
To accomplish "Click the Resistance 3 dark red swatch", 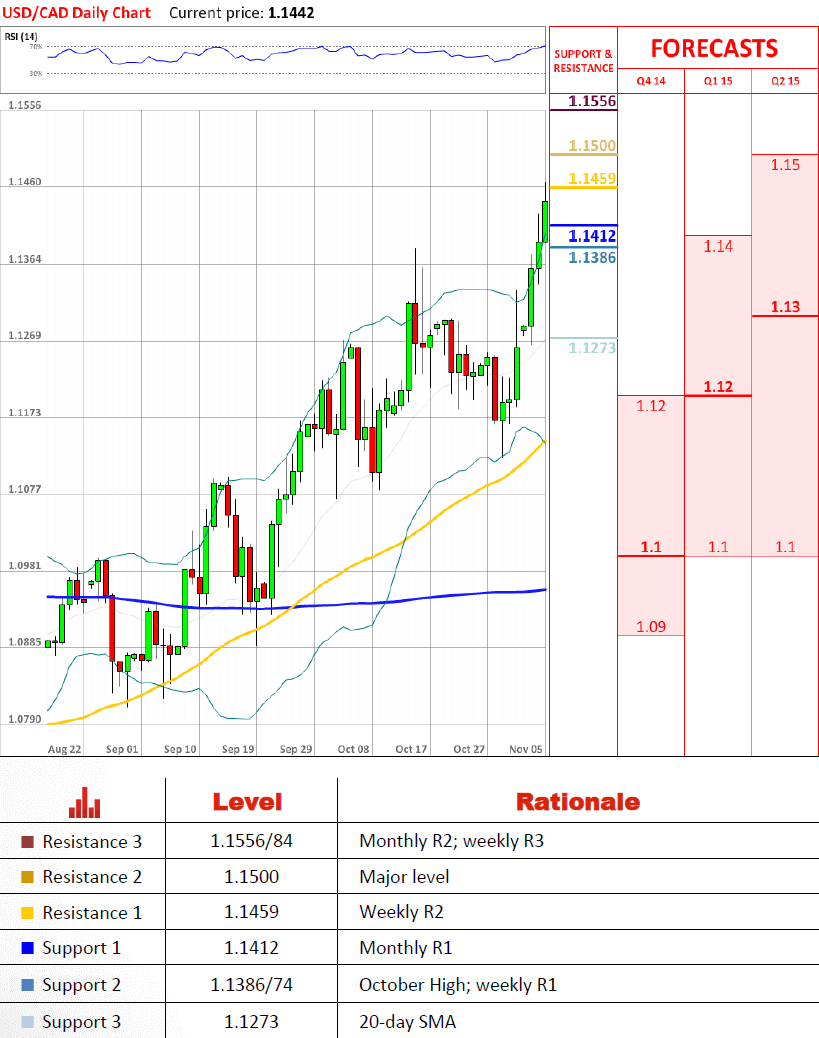I will [x=27, y=842].
